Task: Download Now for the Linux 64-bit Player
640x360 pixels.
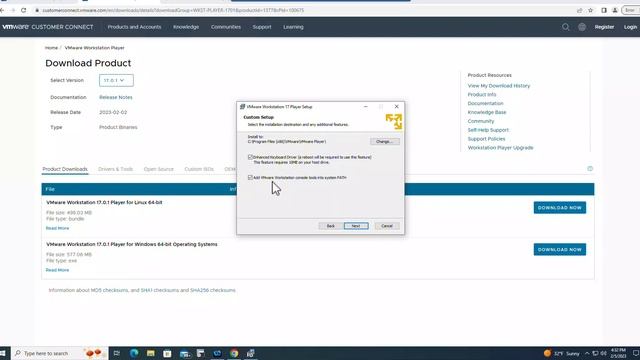Action: pyautogui.click(x=560, y=208)
